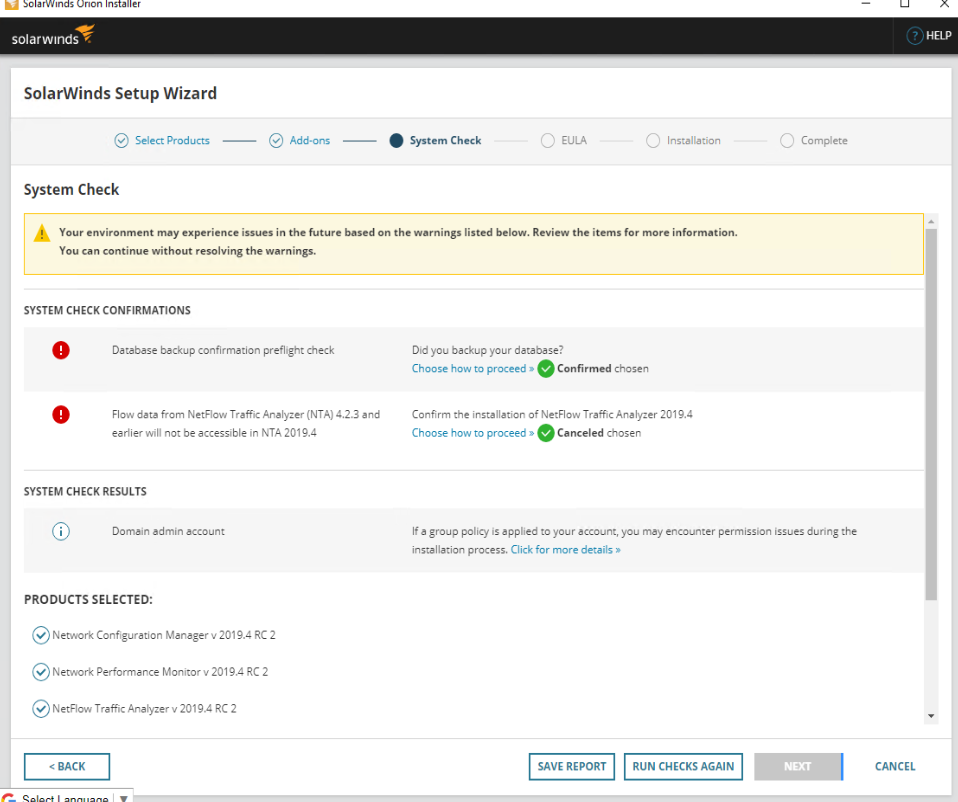
Task: Click 'SolarWinds Setup Wizard' title
Action: tap(120, 93)
